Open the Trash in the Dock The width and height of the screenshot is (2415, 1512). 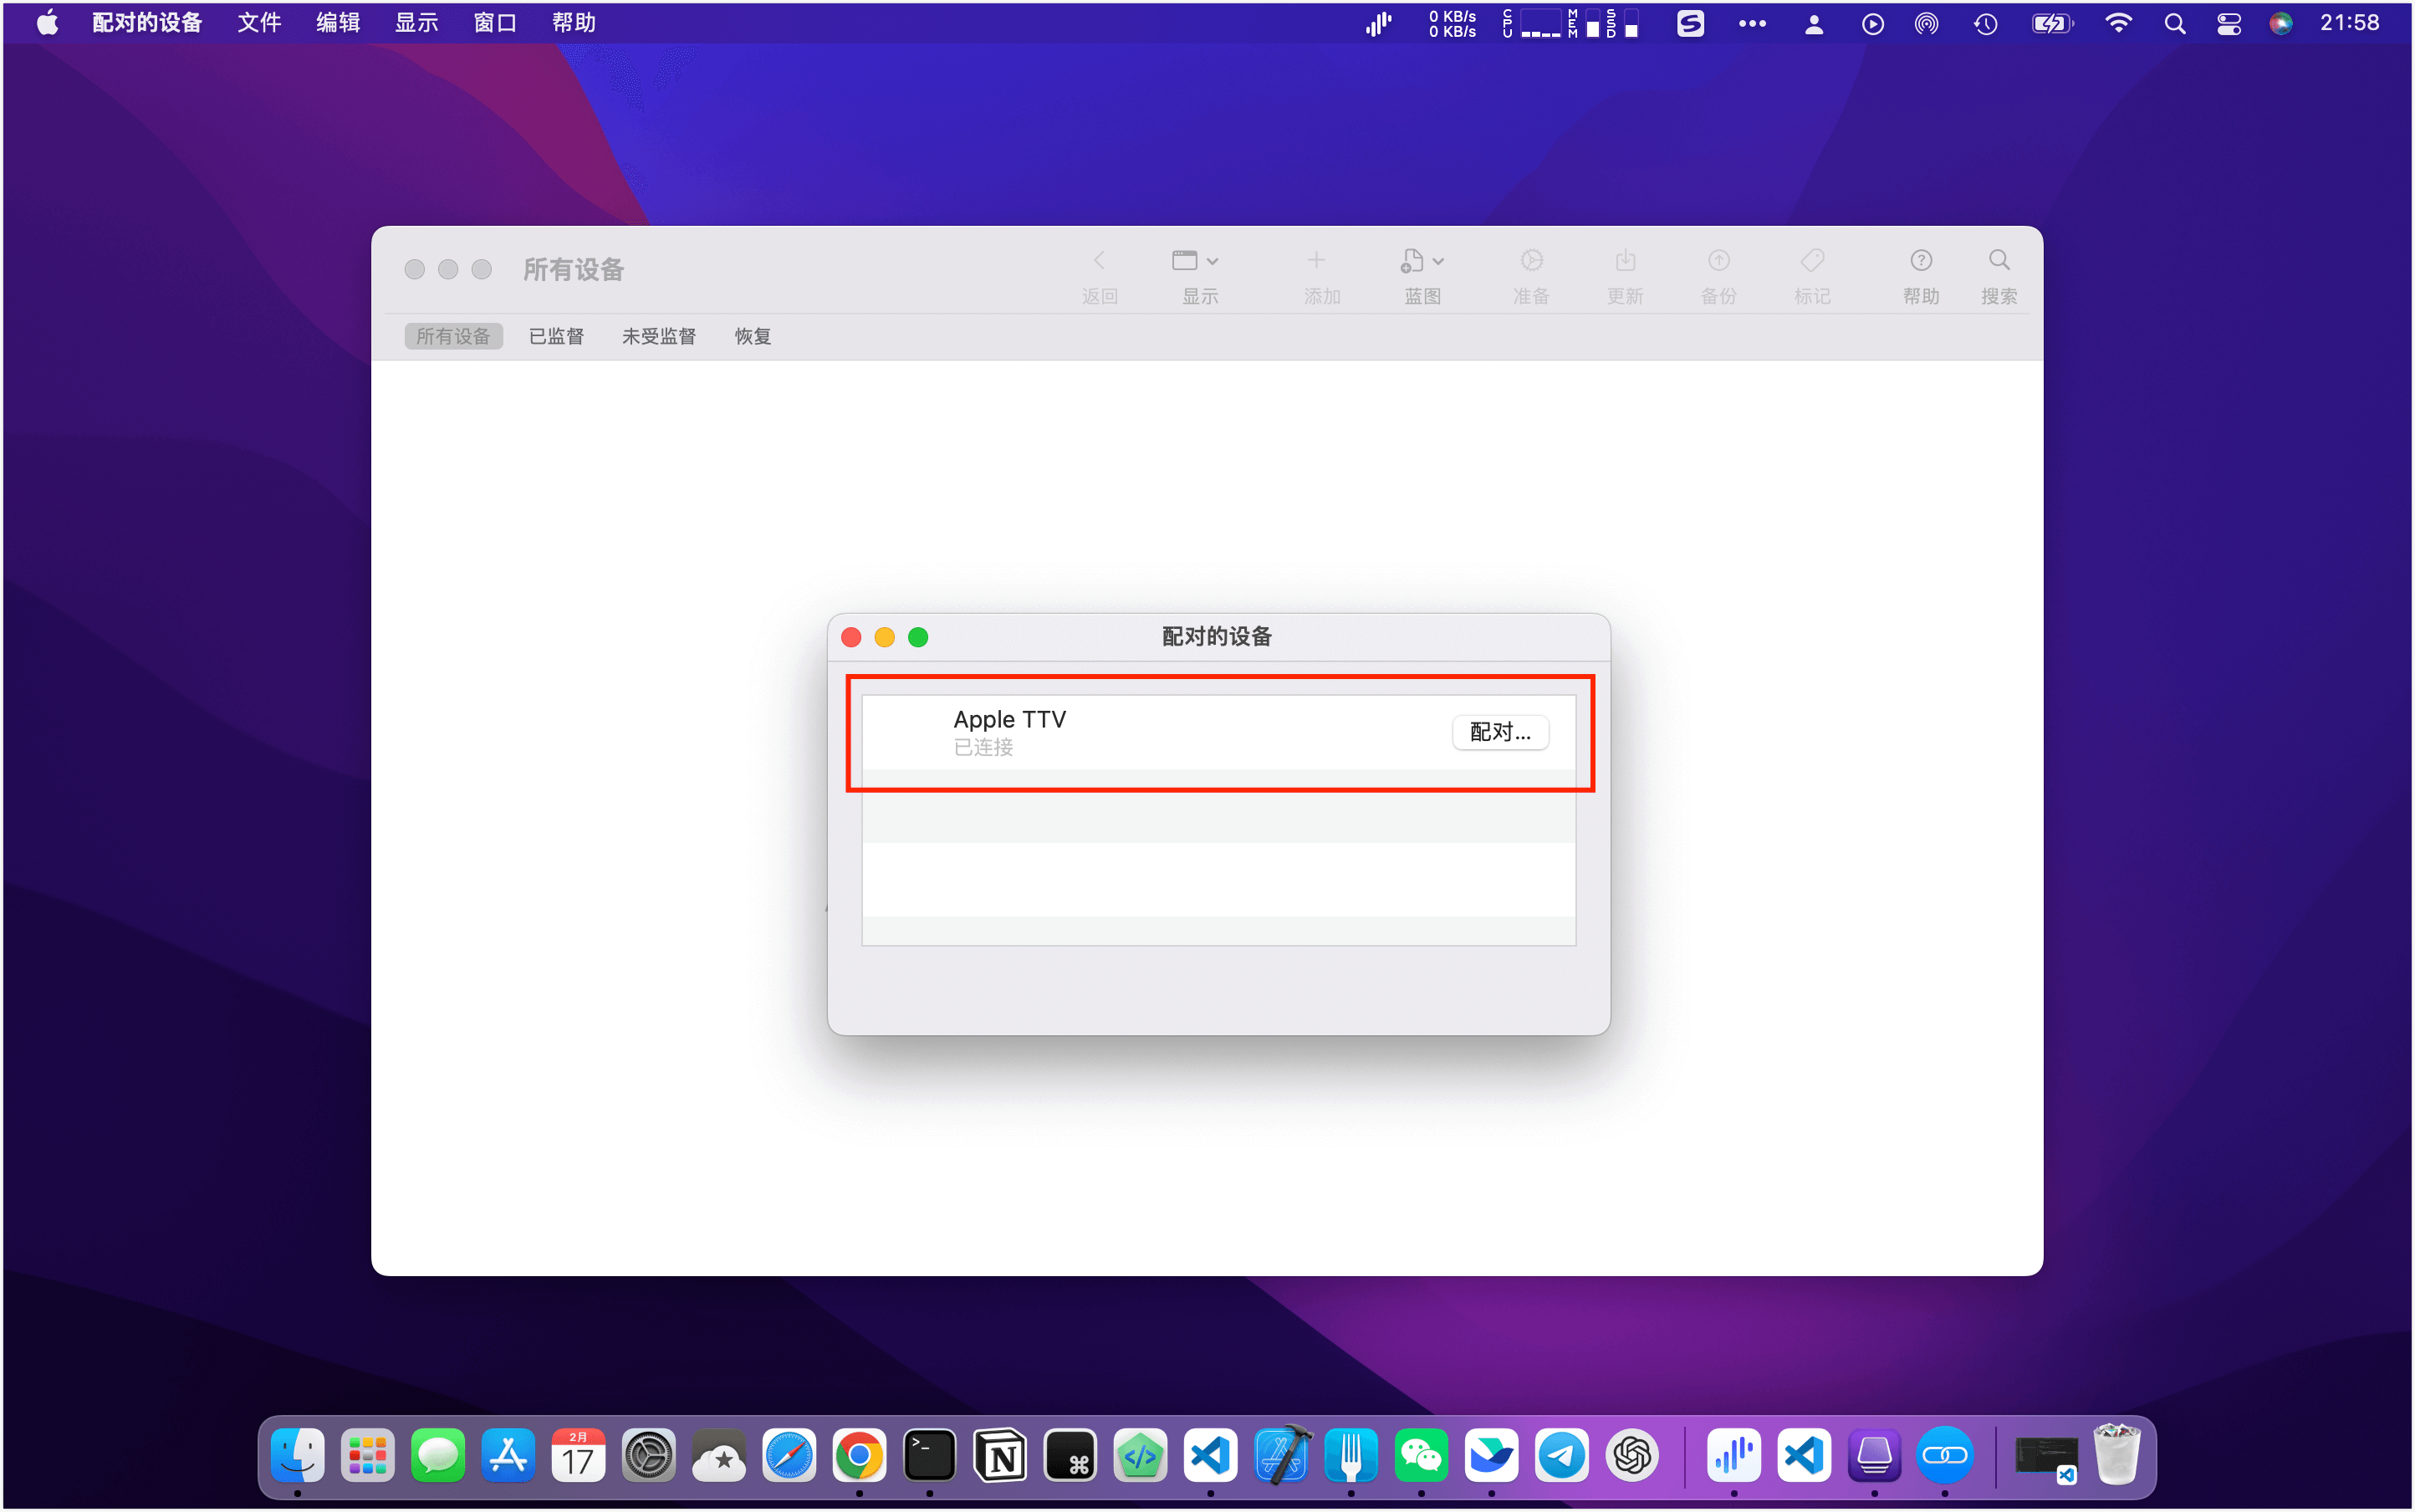[x=2116, y=1455]
